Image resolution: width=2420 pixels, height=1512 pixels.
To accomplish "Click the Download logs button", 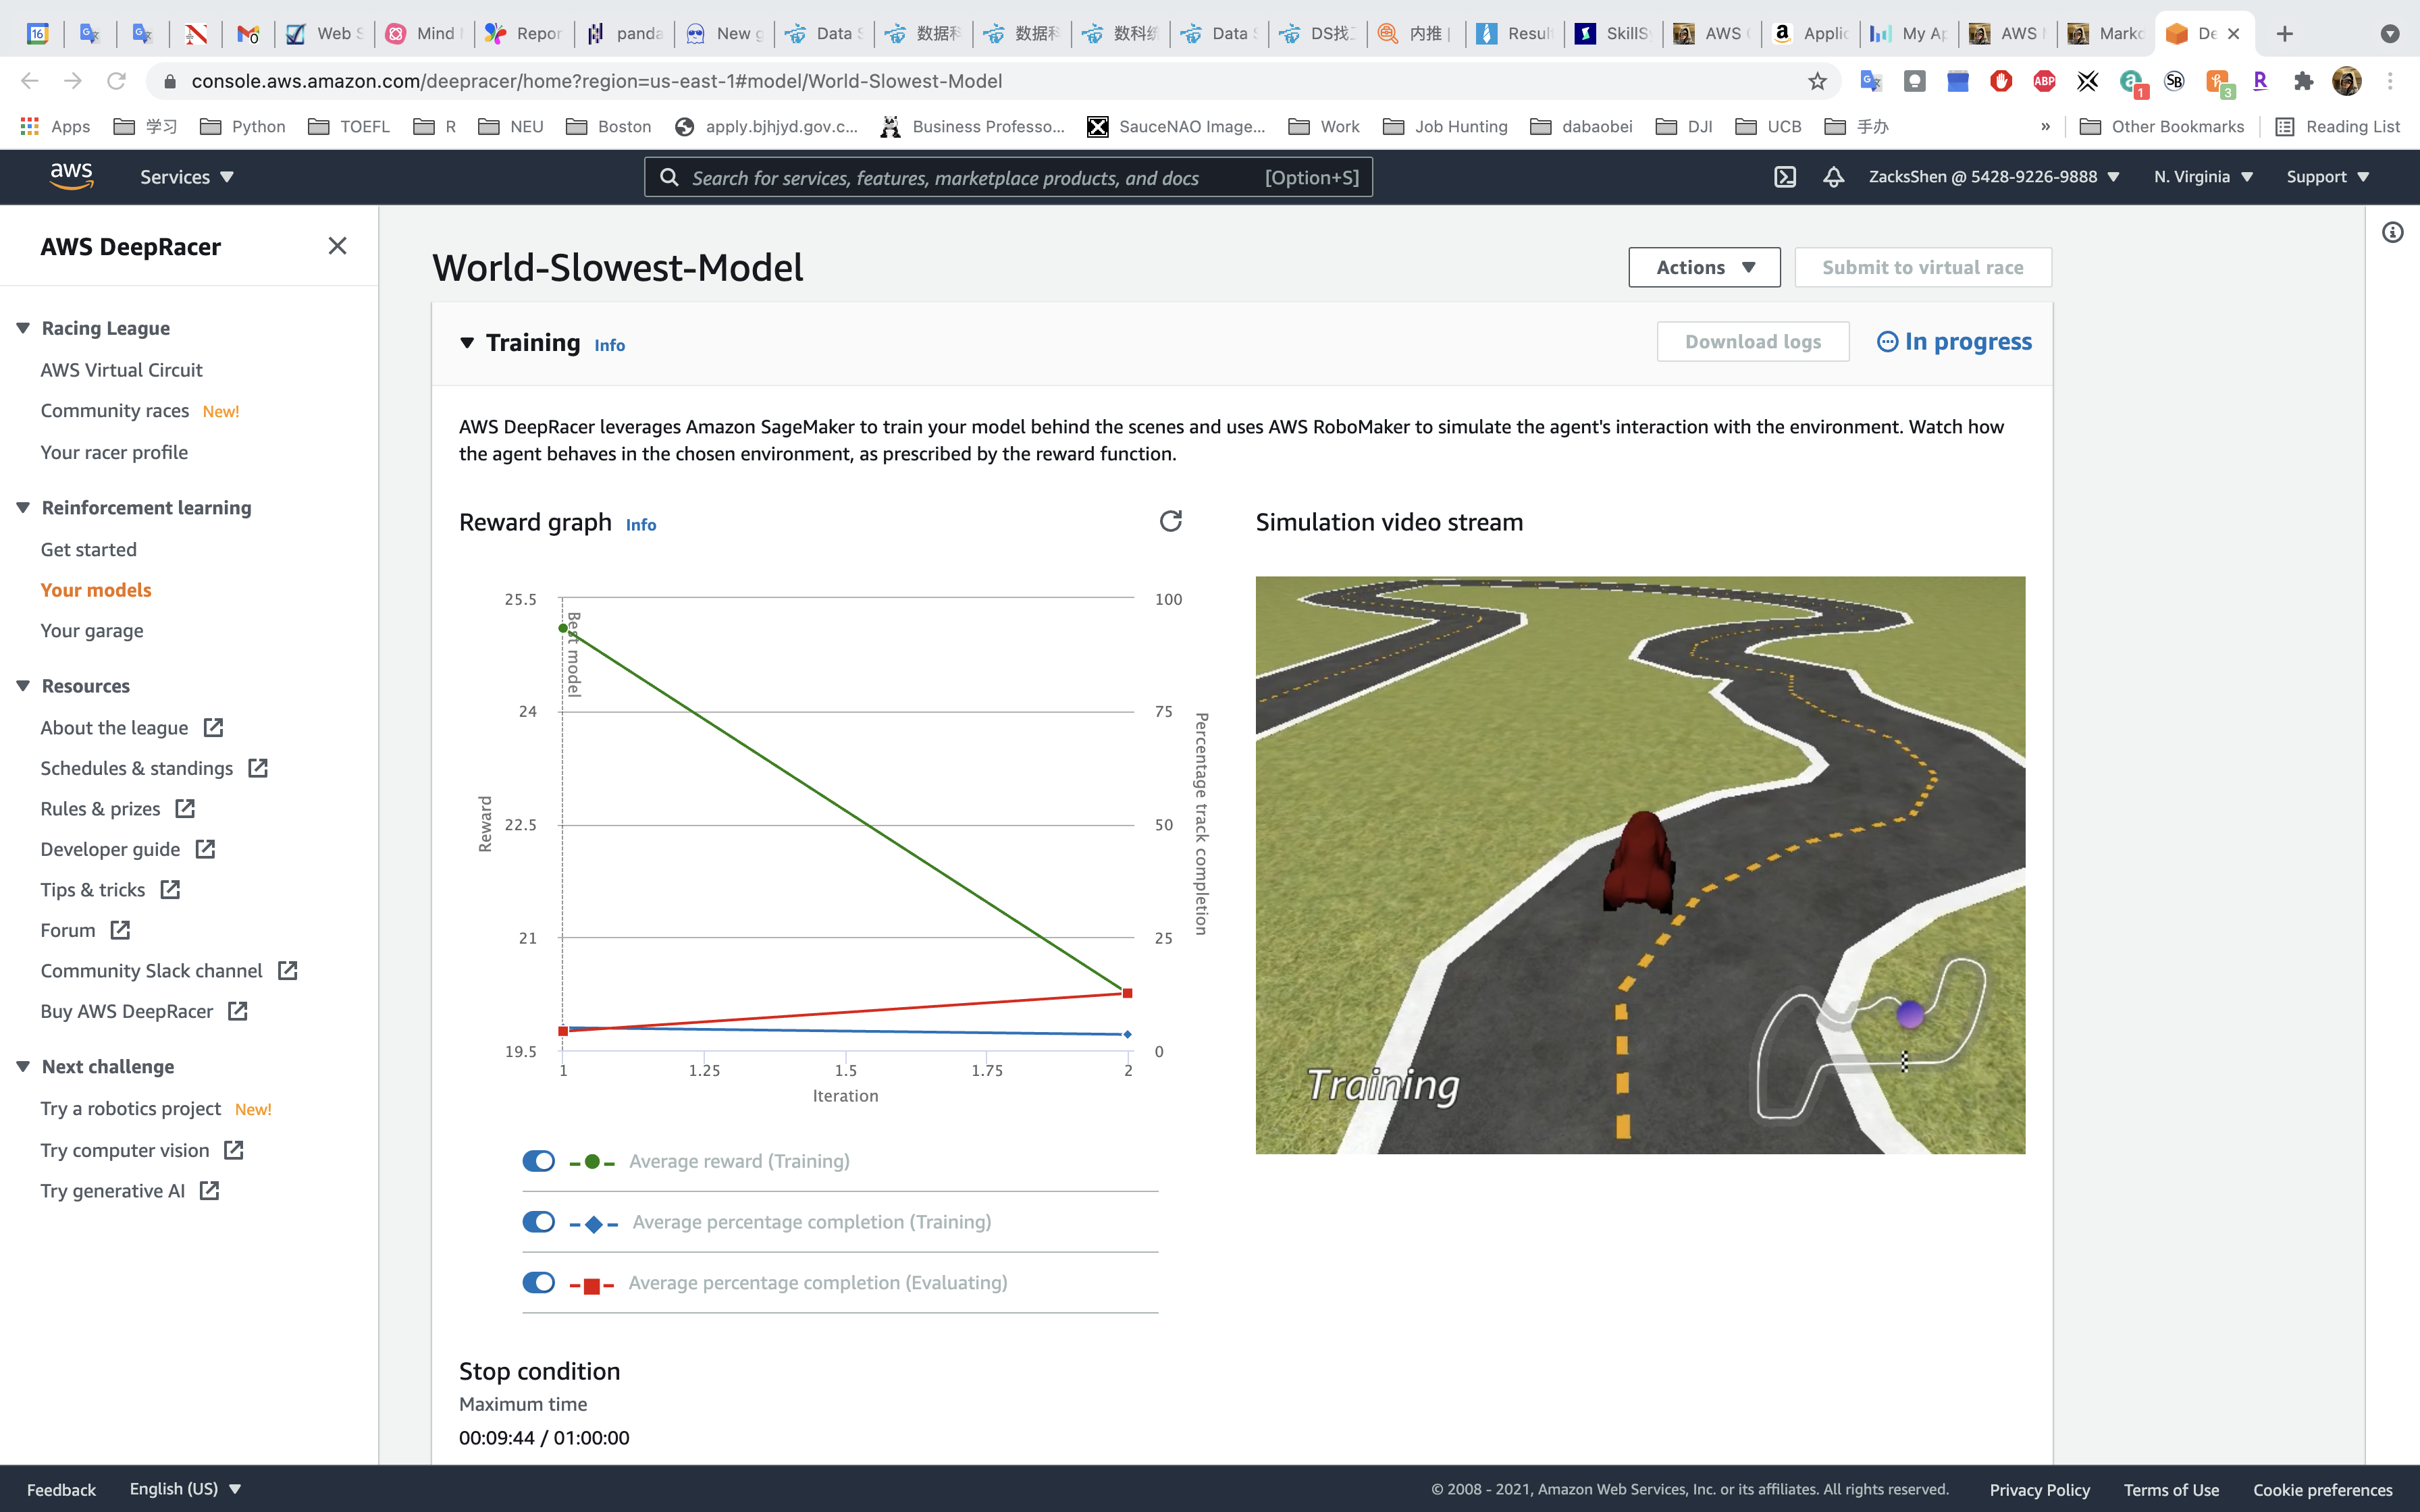I will click(1752, 342).
